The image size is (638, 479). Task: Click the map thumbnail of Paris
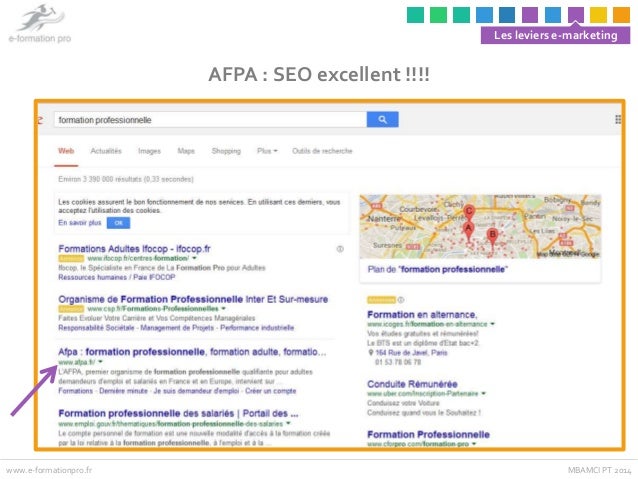click(480, 227)
